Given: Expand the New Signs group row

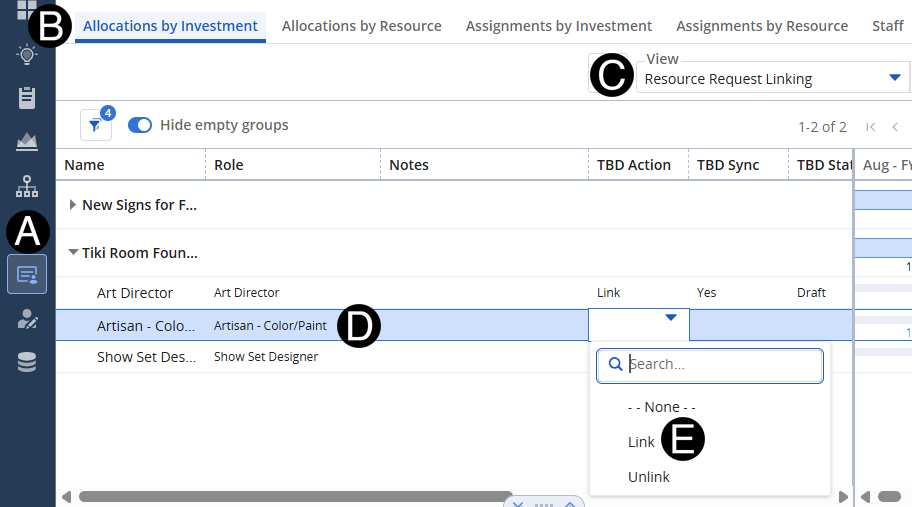Looking at the screenshot, I should 73,205.
